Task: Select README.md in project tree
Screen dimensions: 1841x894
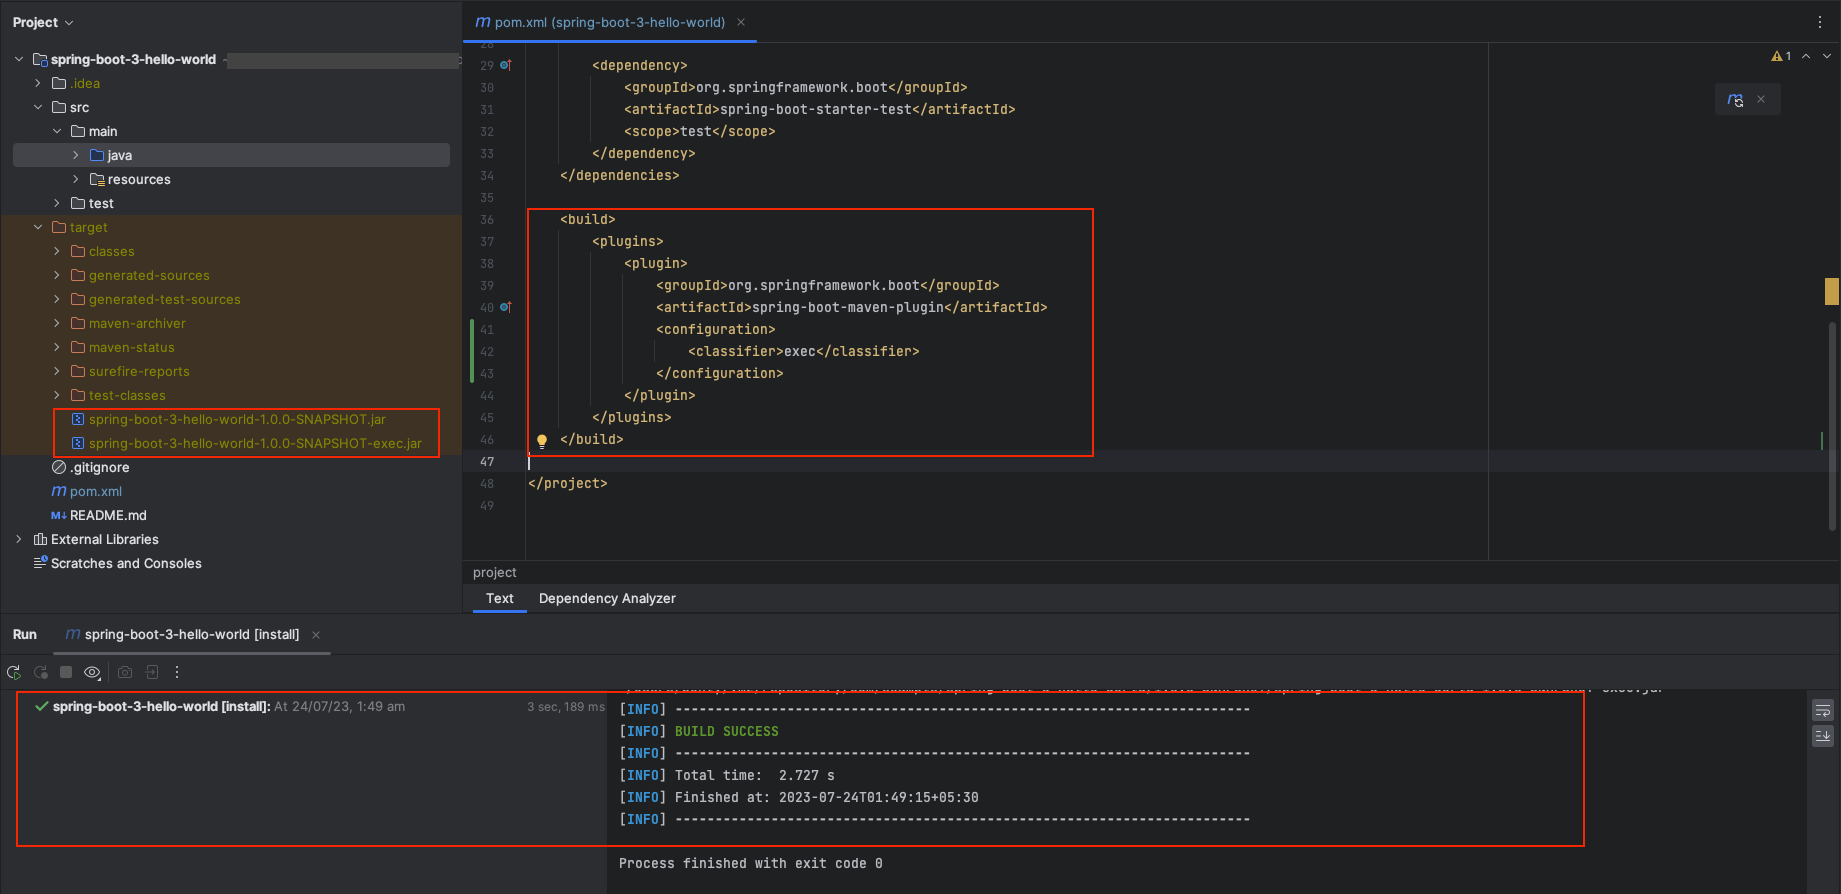Action: [x=108, y=515]
